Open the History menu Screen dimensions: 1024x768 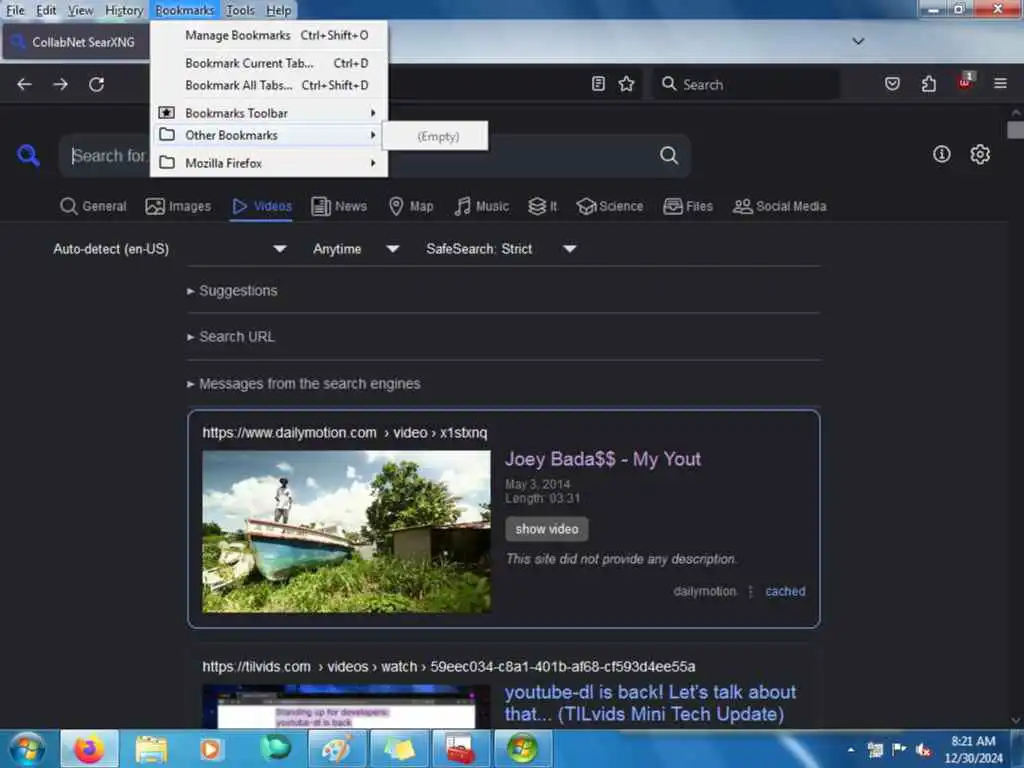[x=124, y=10]
